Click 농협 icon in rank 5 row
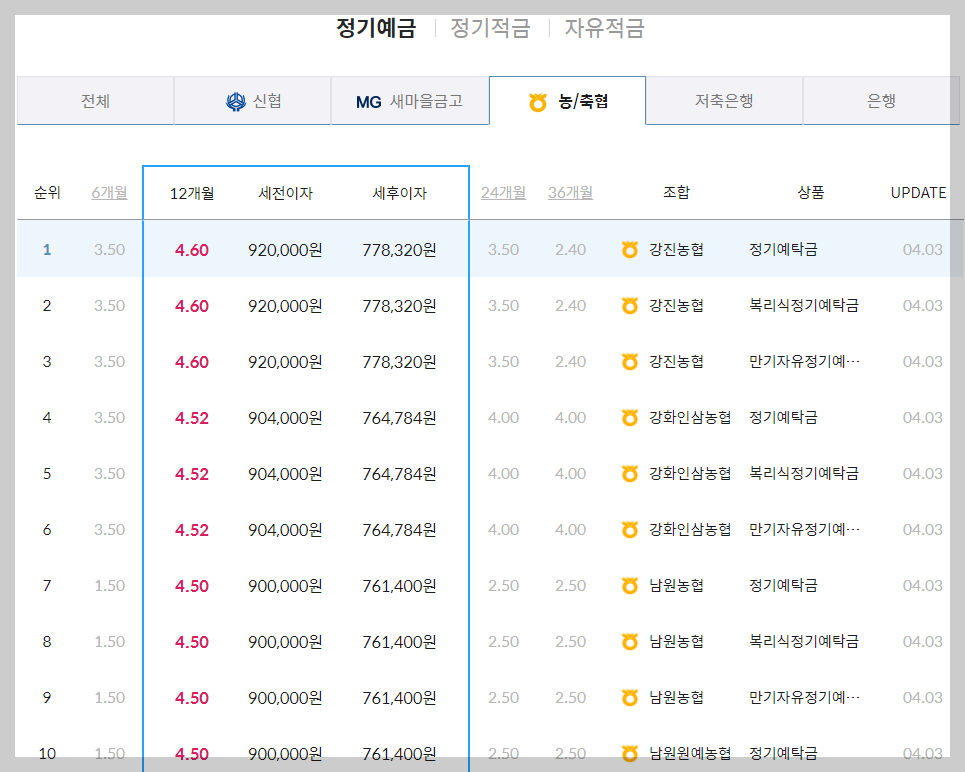 coord(630,473)
